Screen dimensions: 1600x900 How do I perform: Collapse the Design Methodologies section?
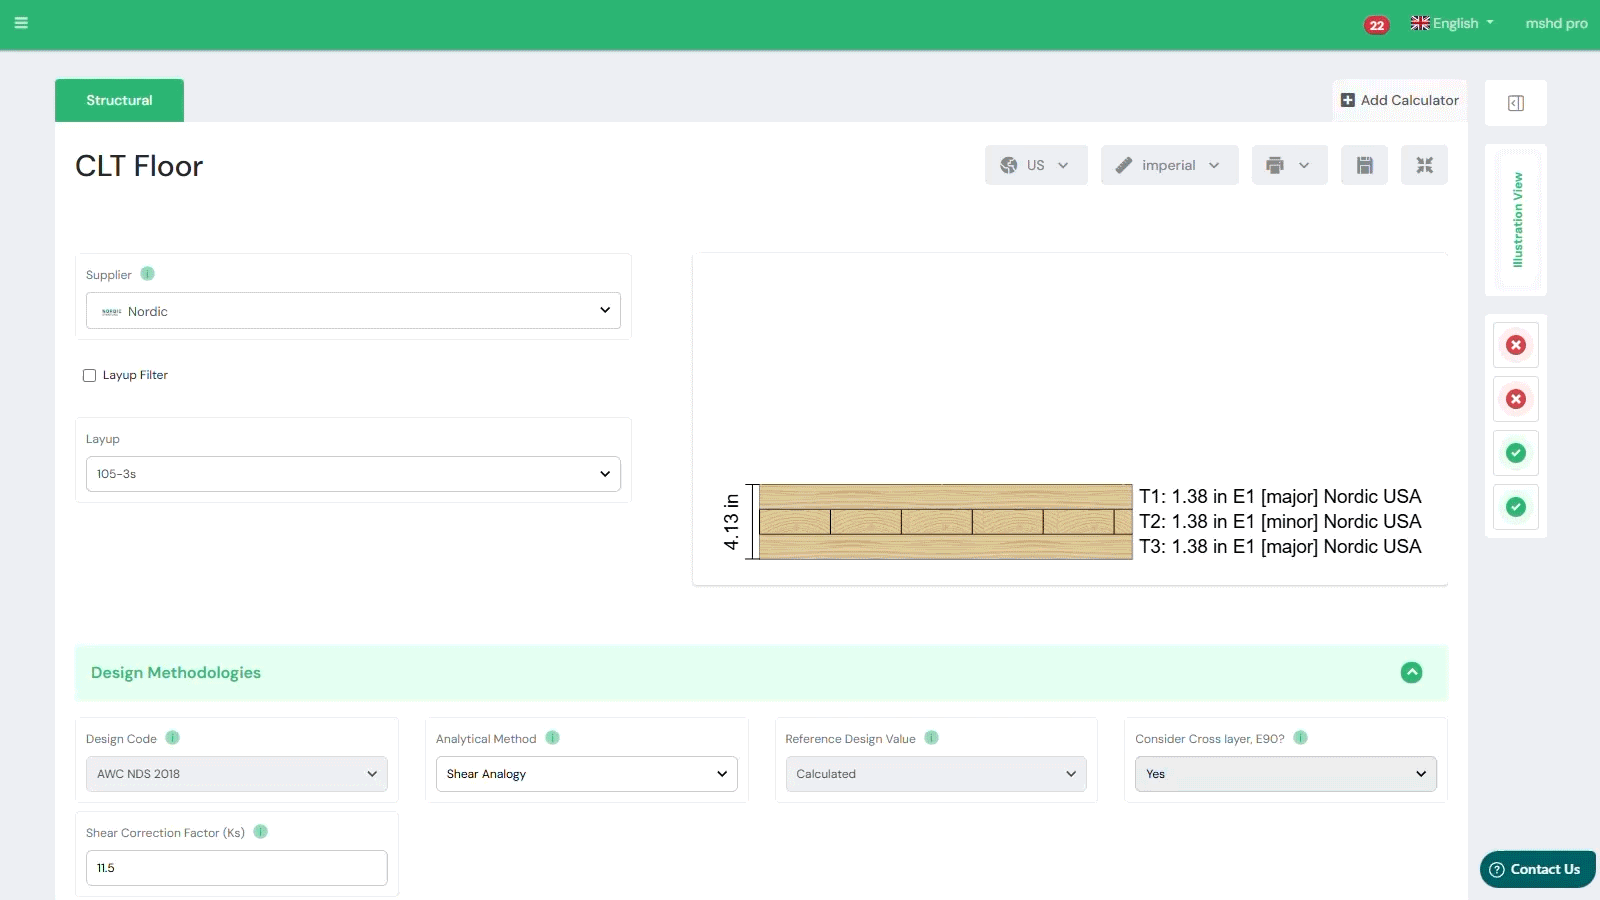pos(1411,673)
